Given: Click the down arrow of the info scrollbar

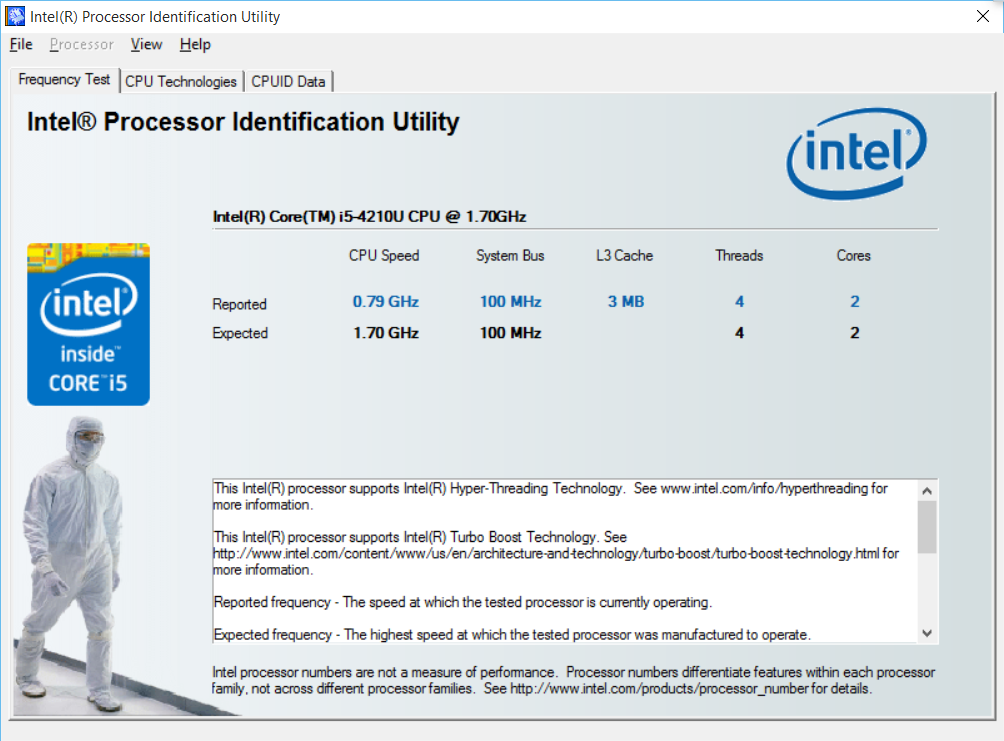Looking at the screenshot, I should pos(927,633).
